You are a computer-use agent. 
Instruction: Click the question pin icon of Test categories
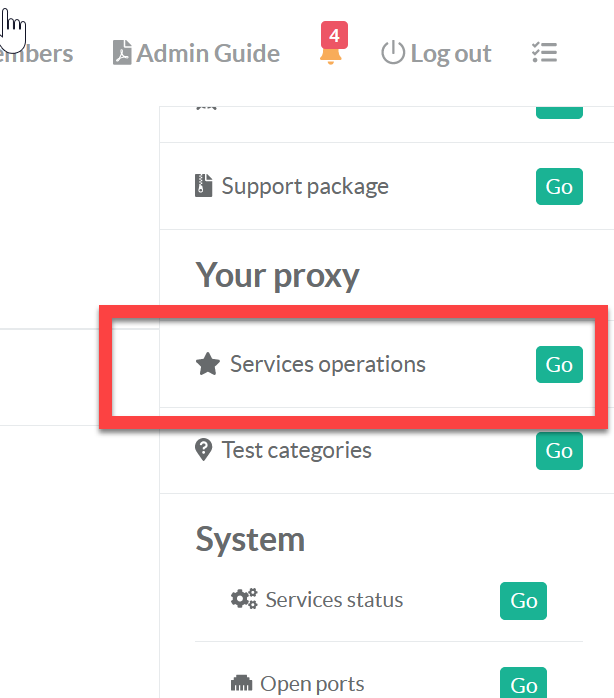pyautogui.click(x=203, y=450)
